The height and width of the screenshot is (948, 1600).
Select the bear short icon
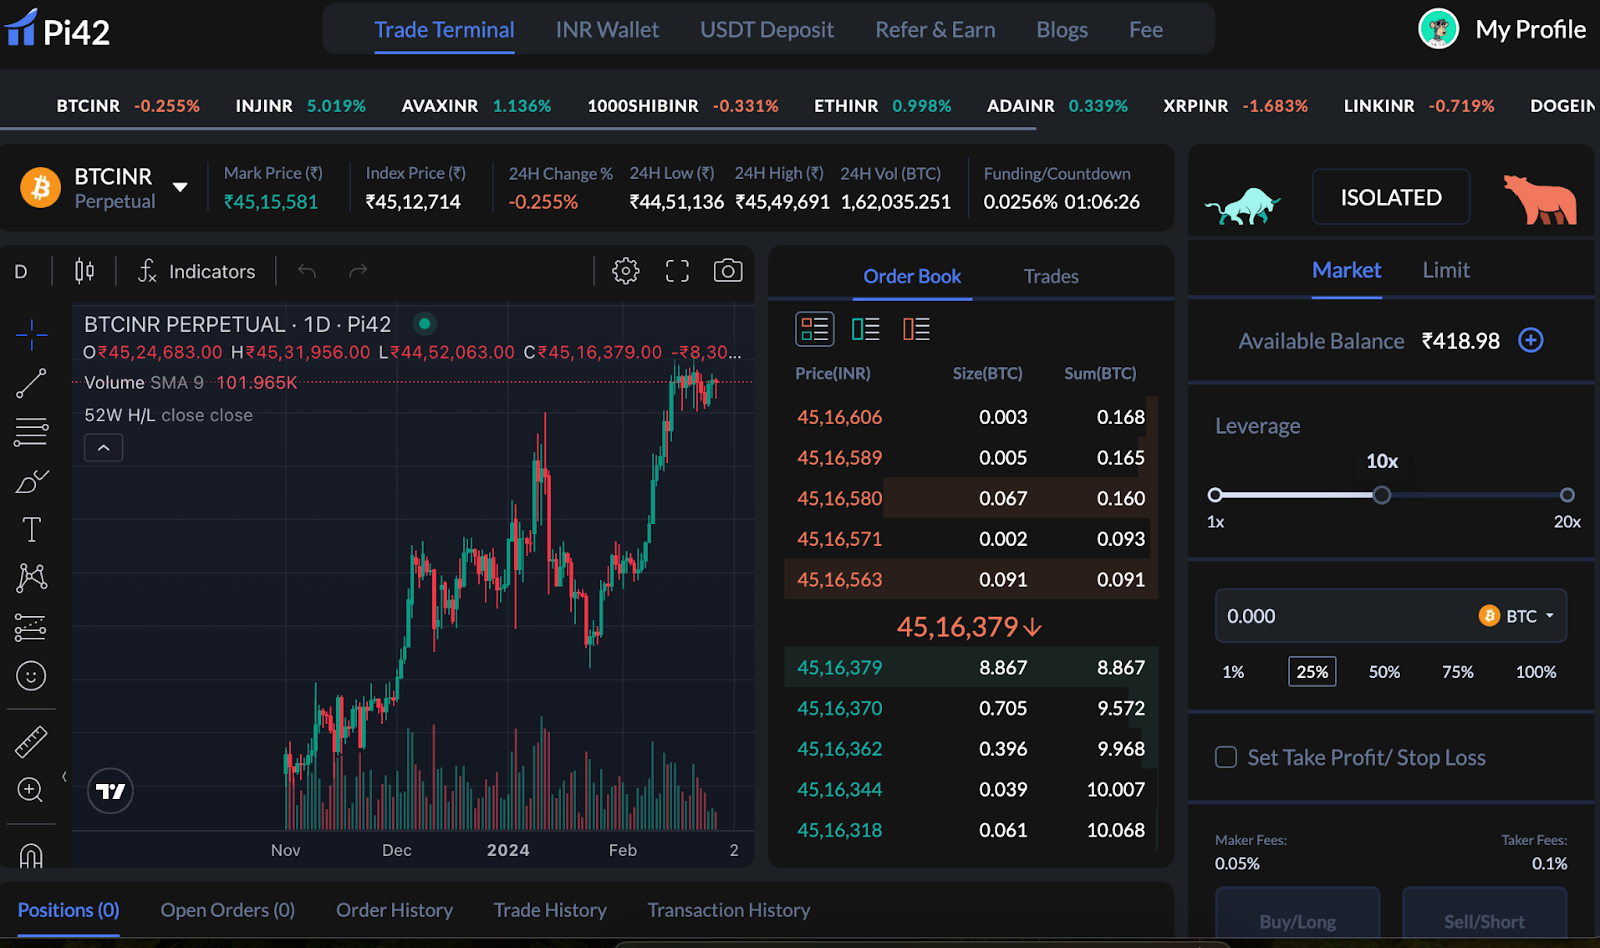point(1541,199)
